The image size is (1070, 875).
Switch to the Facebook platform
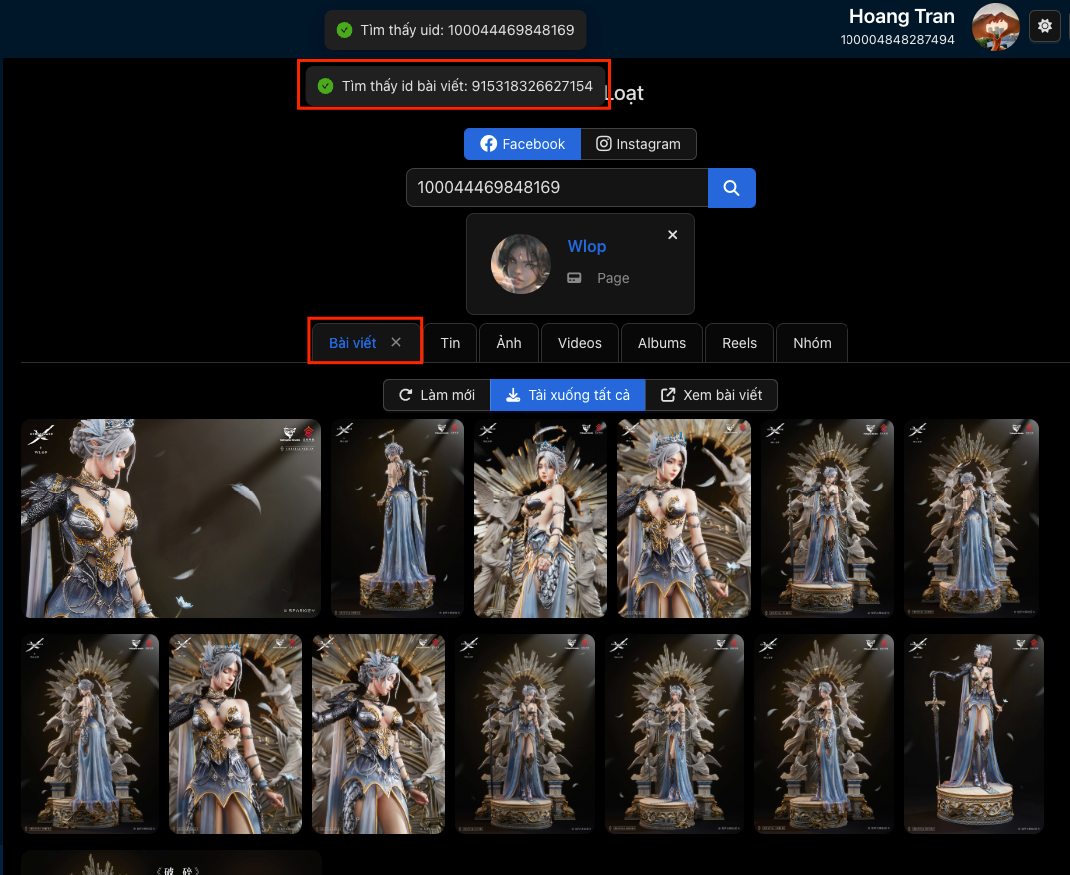click(x=523, y=144)
